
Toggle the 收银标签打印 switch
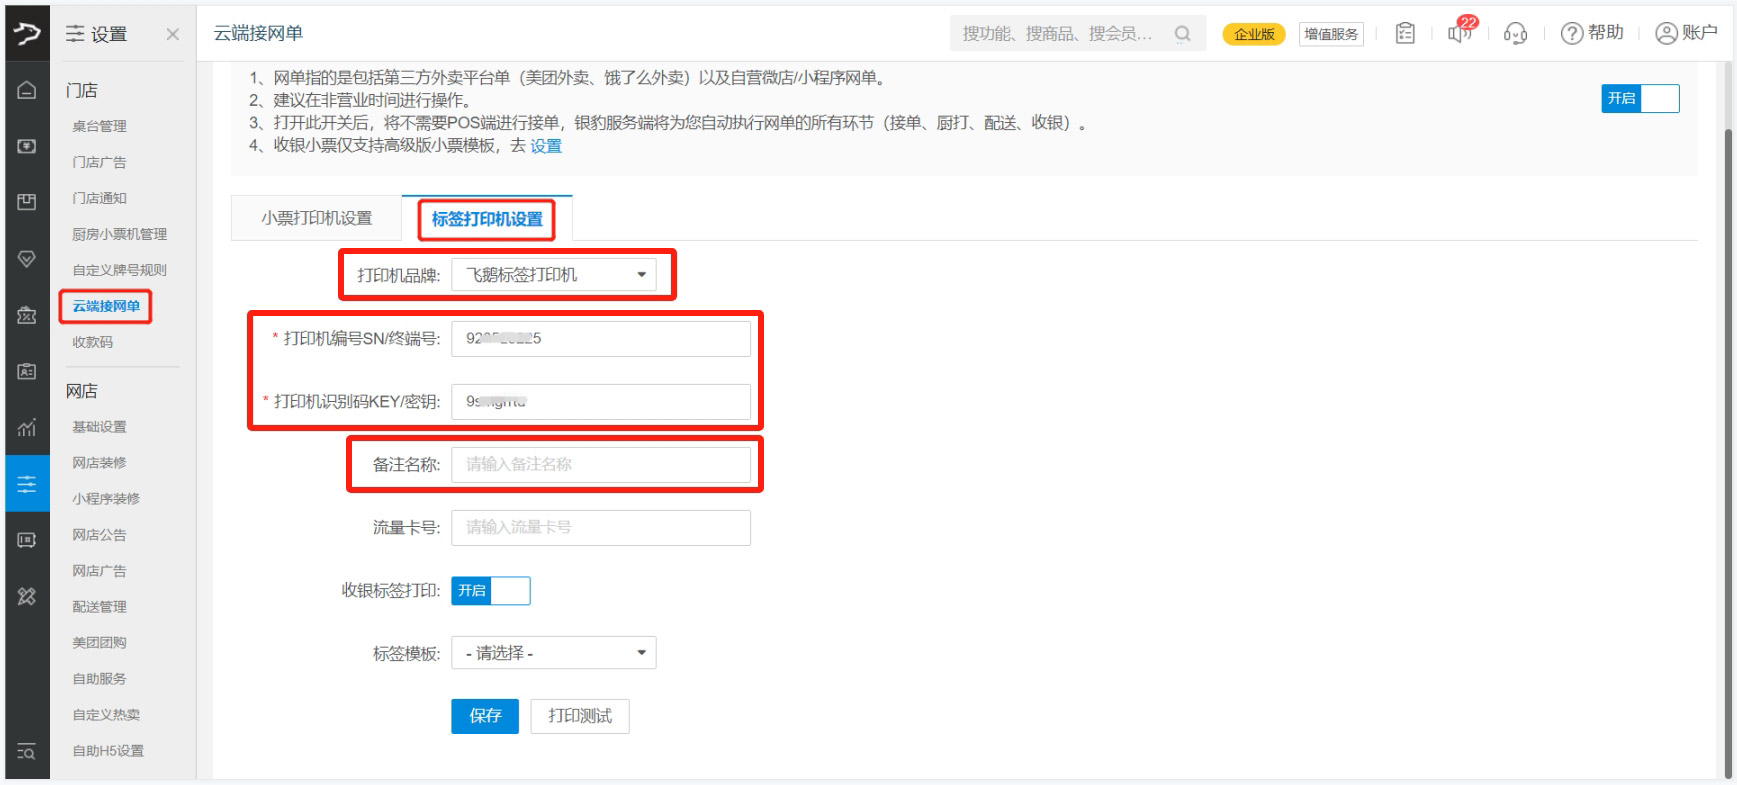tap(490, 591)
